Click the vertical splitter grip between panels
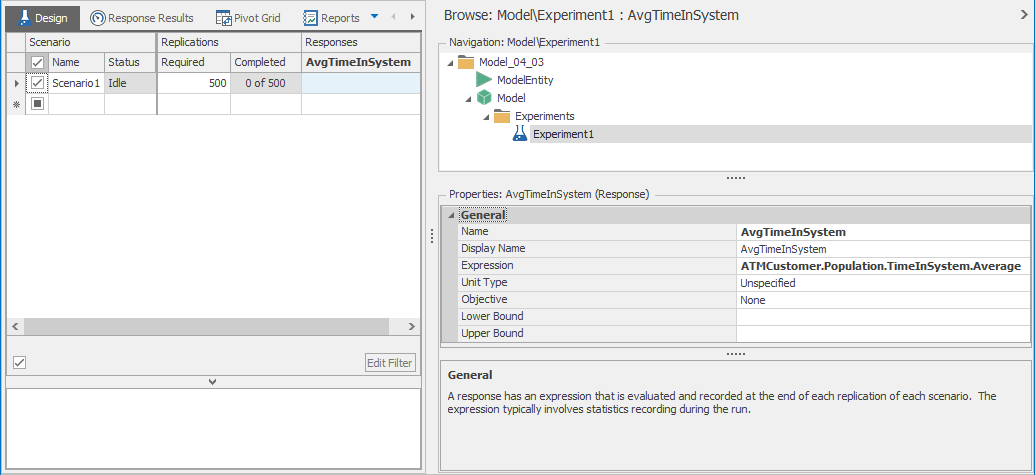Viewport: 1035px width, 475px height. pos(431,236)
